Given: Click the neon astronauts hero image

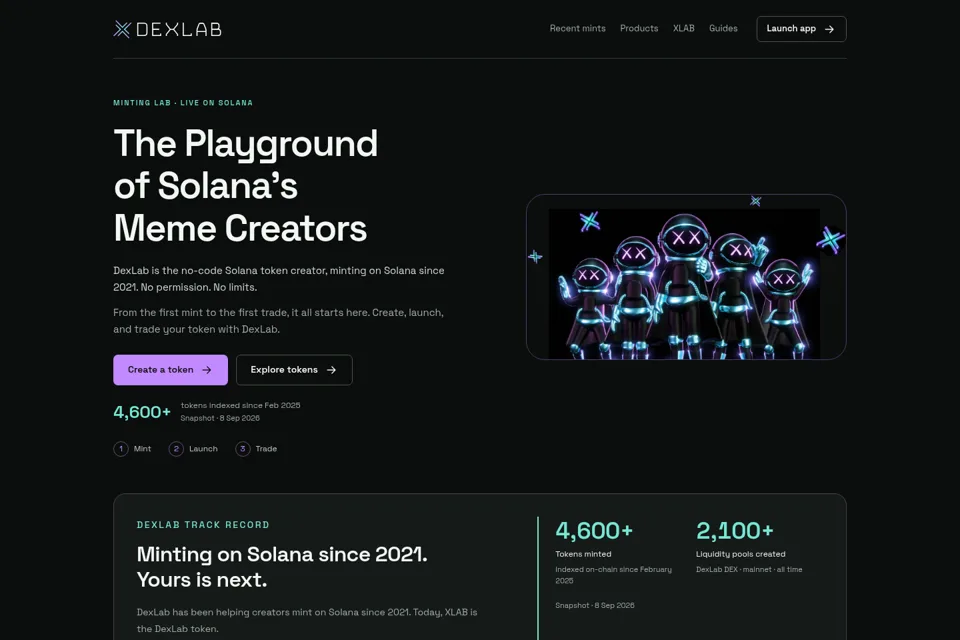Looking at the screenshot, I should pyautogui.click(x=686, y=277).
